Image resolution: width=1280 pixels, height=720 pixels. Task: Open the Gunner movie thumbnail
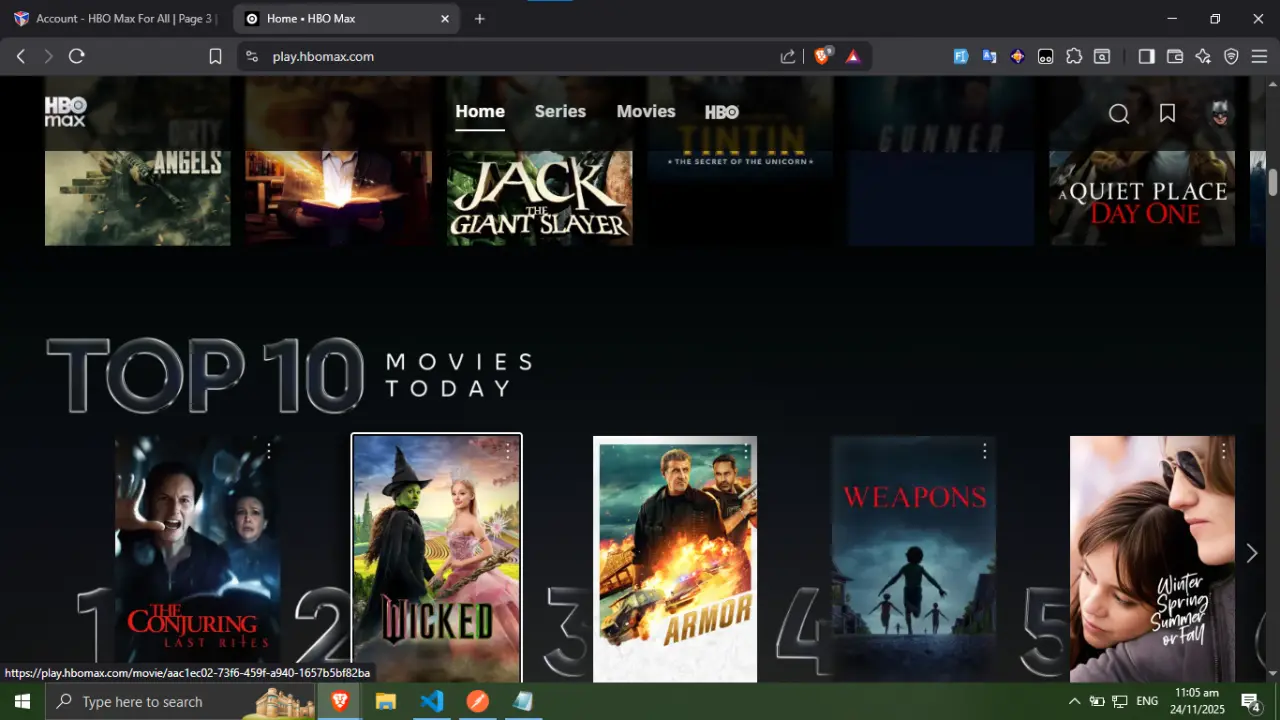click(x=941, y=198)
